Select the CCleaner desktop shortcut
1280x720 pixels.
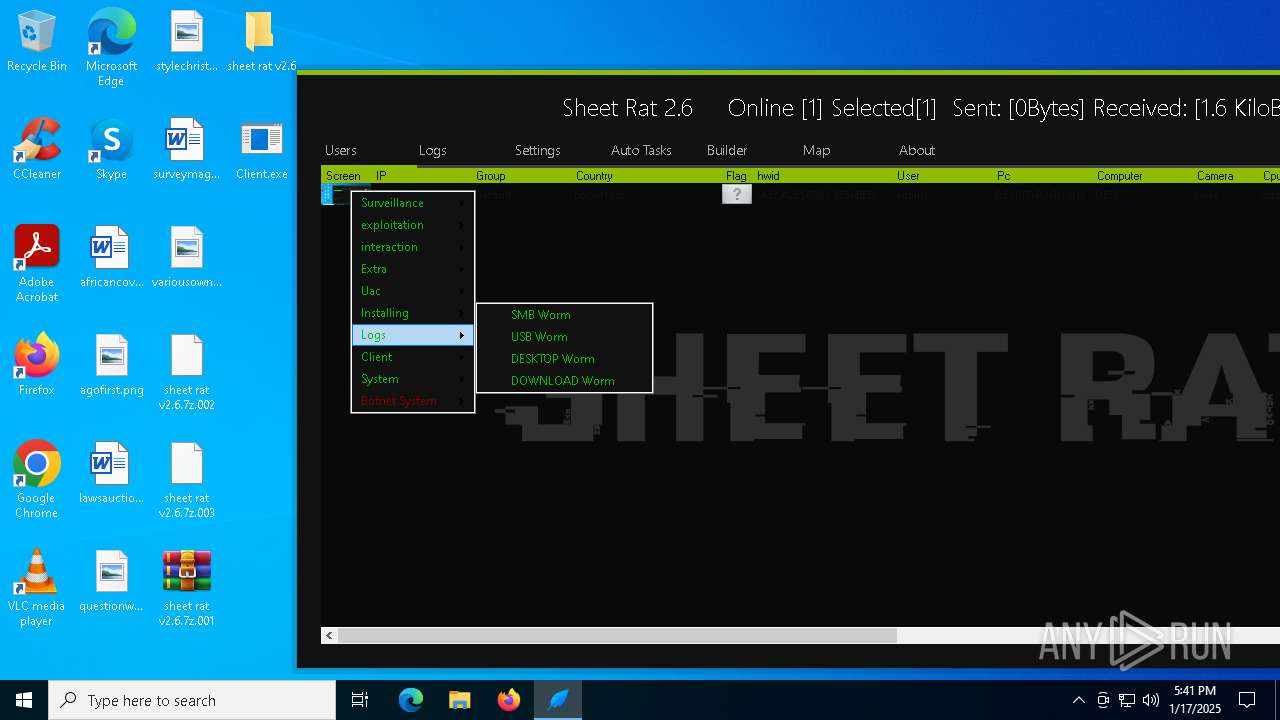[x=37, y=150]
